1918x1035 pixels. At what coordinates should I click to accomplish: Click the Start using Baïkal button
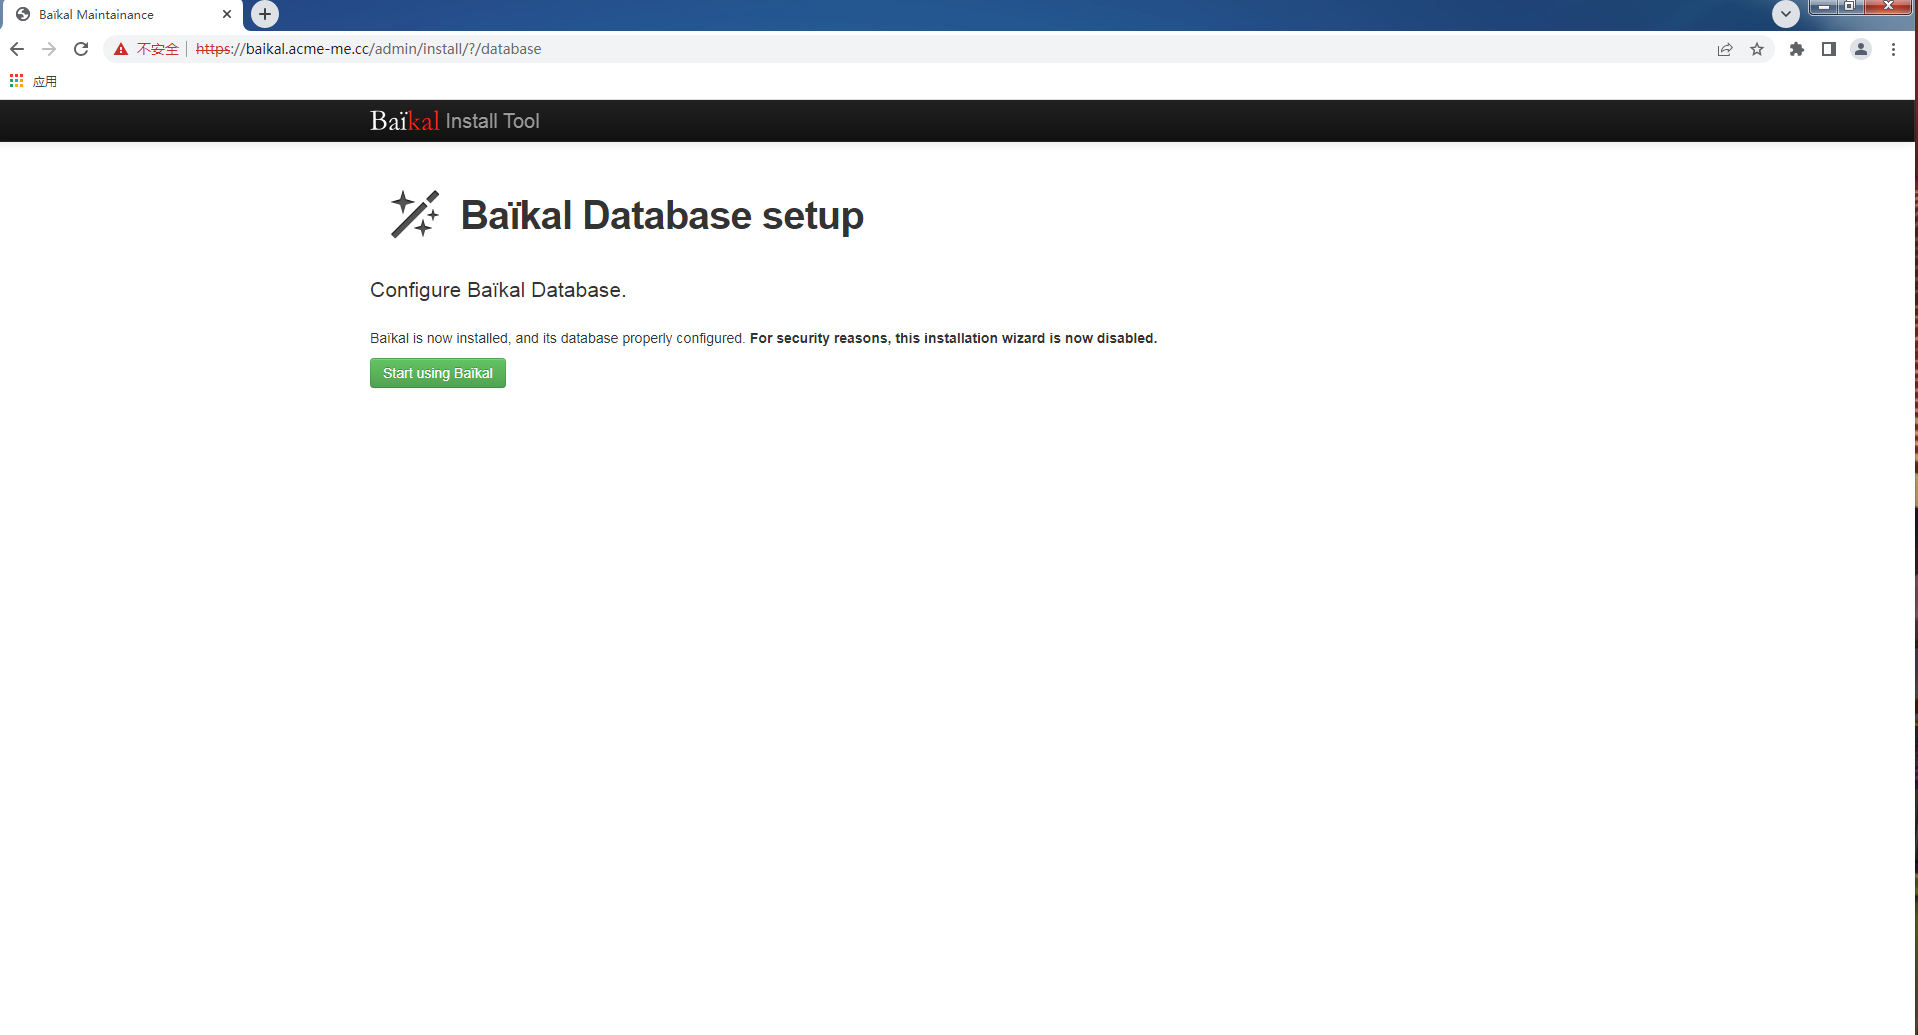pyautogui.click(x=437, y=373)
